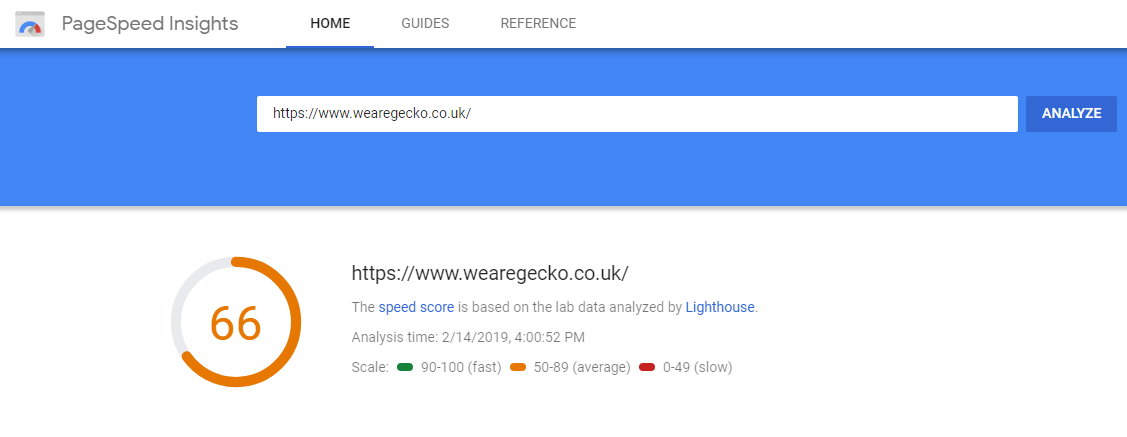Click the PageSpeed Insights speedometer logo icon
The image size is (1127, 437).
30,24
